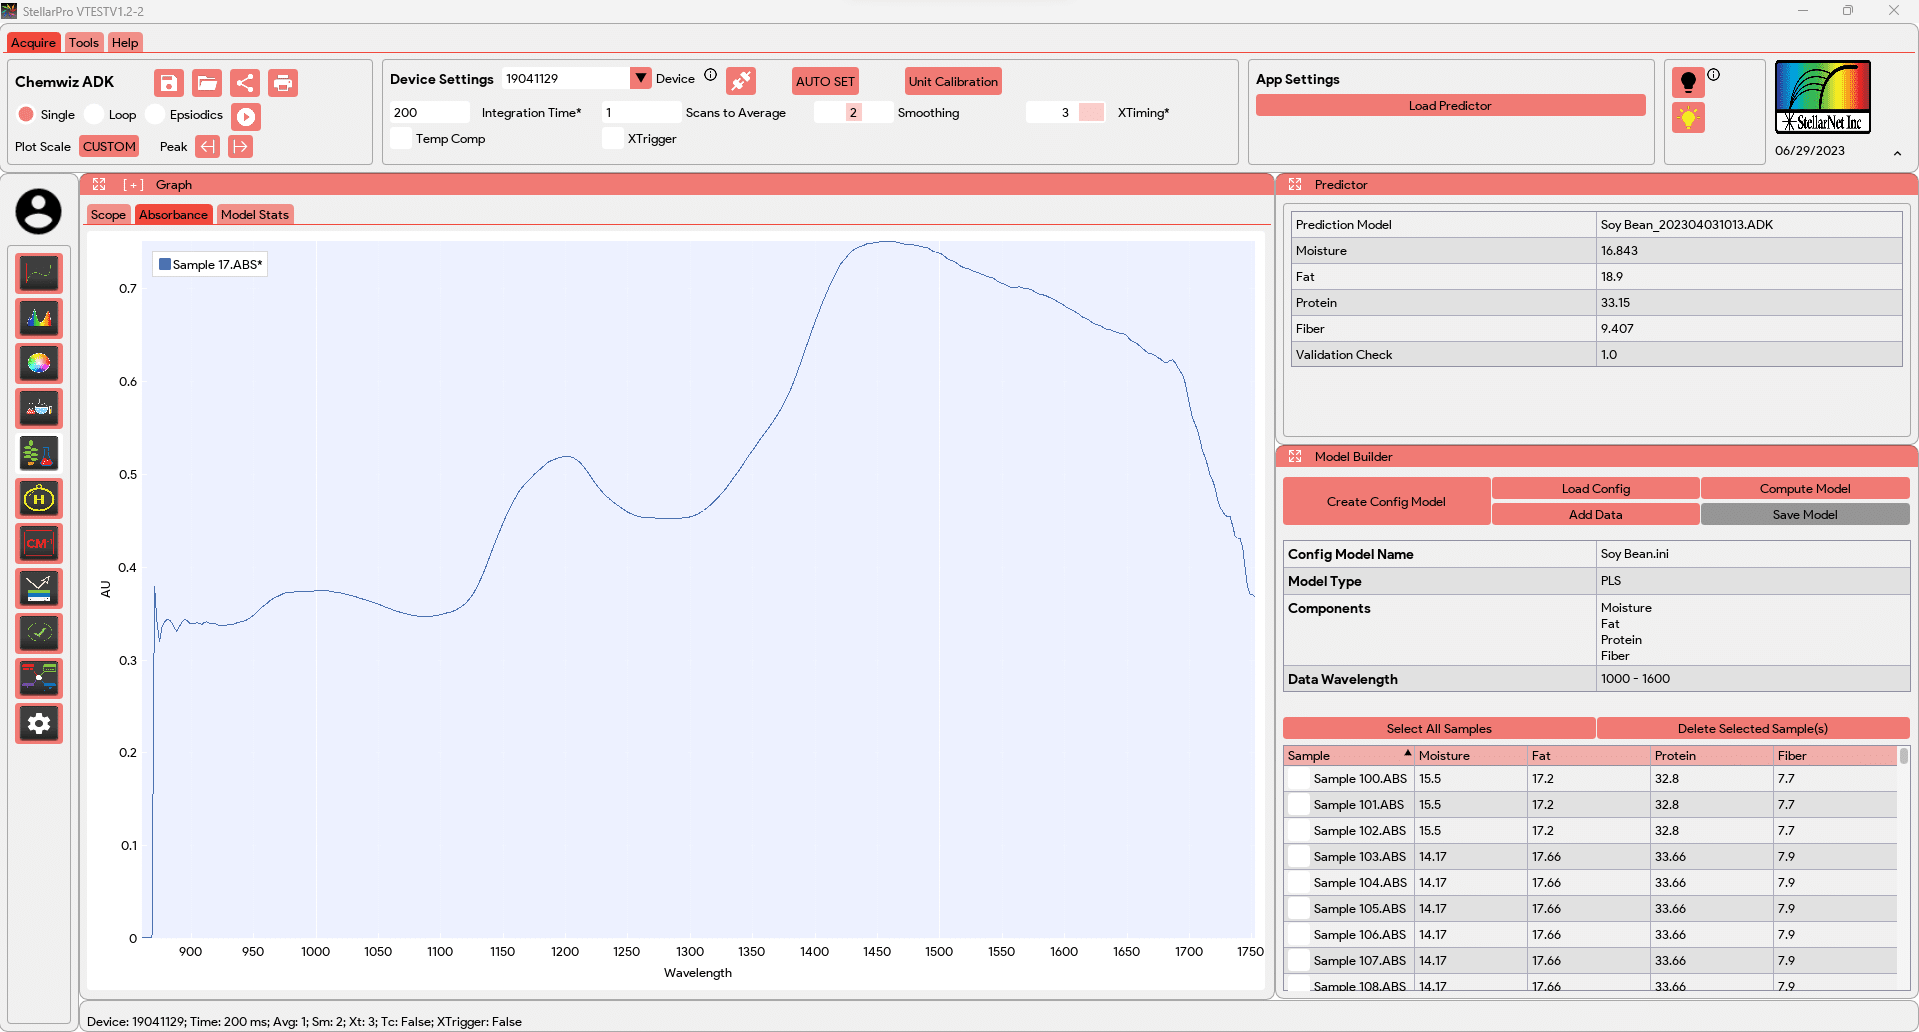The height and width of the screenshot is (1032, 1919).
Task: Open the device serial number dropdown
Action: [640, 78]
